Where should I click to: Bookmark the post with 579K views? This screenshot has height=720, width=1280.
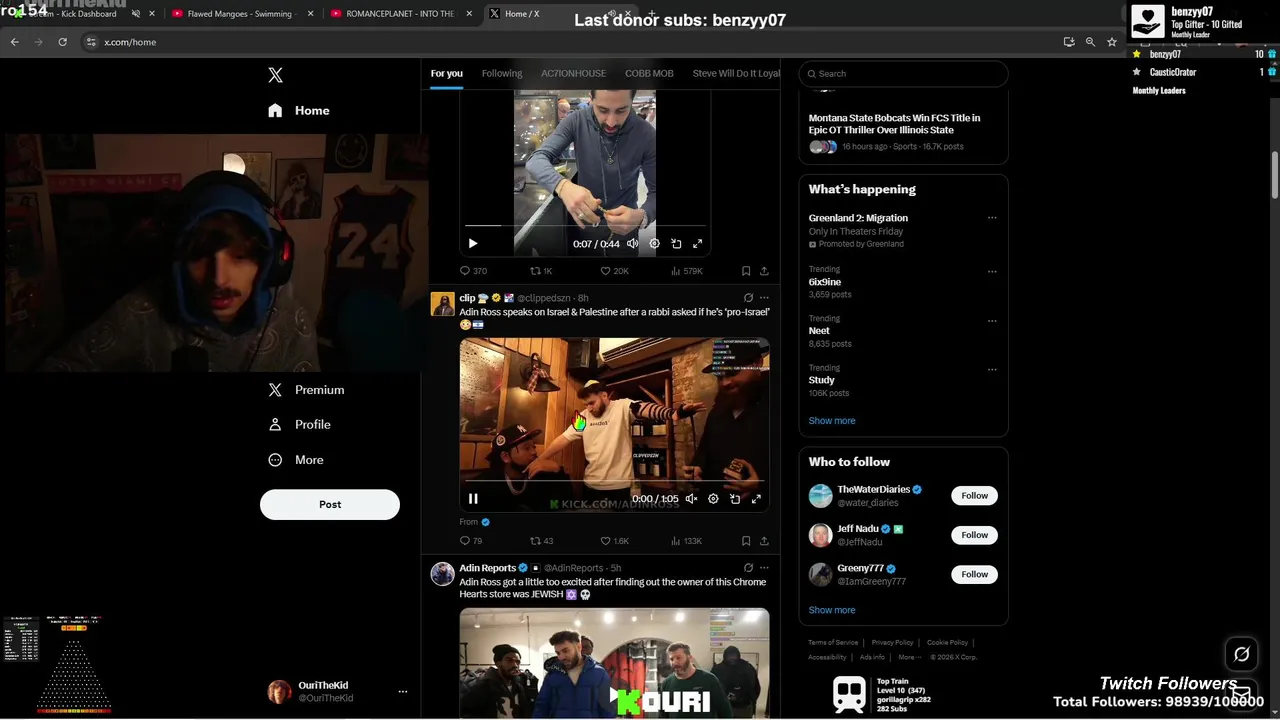(746, 271)
